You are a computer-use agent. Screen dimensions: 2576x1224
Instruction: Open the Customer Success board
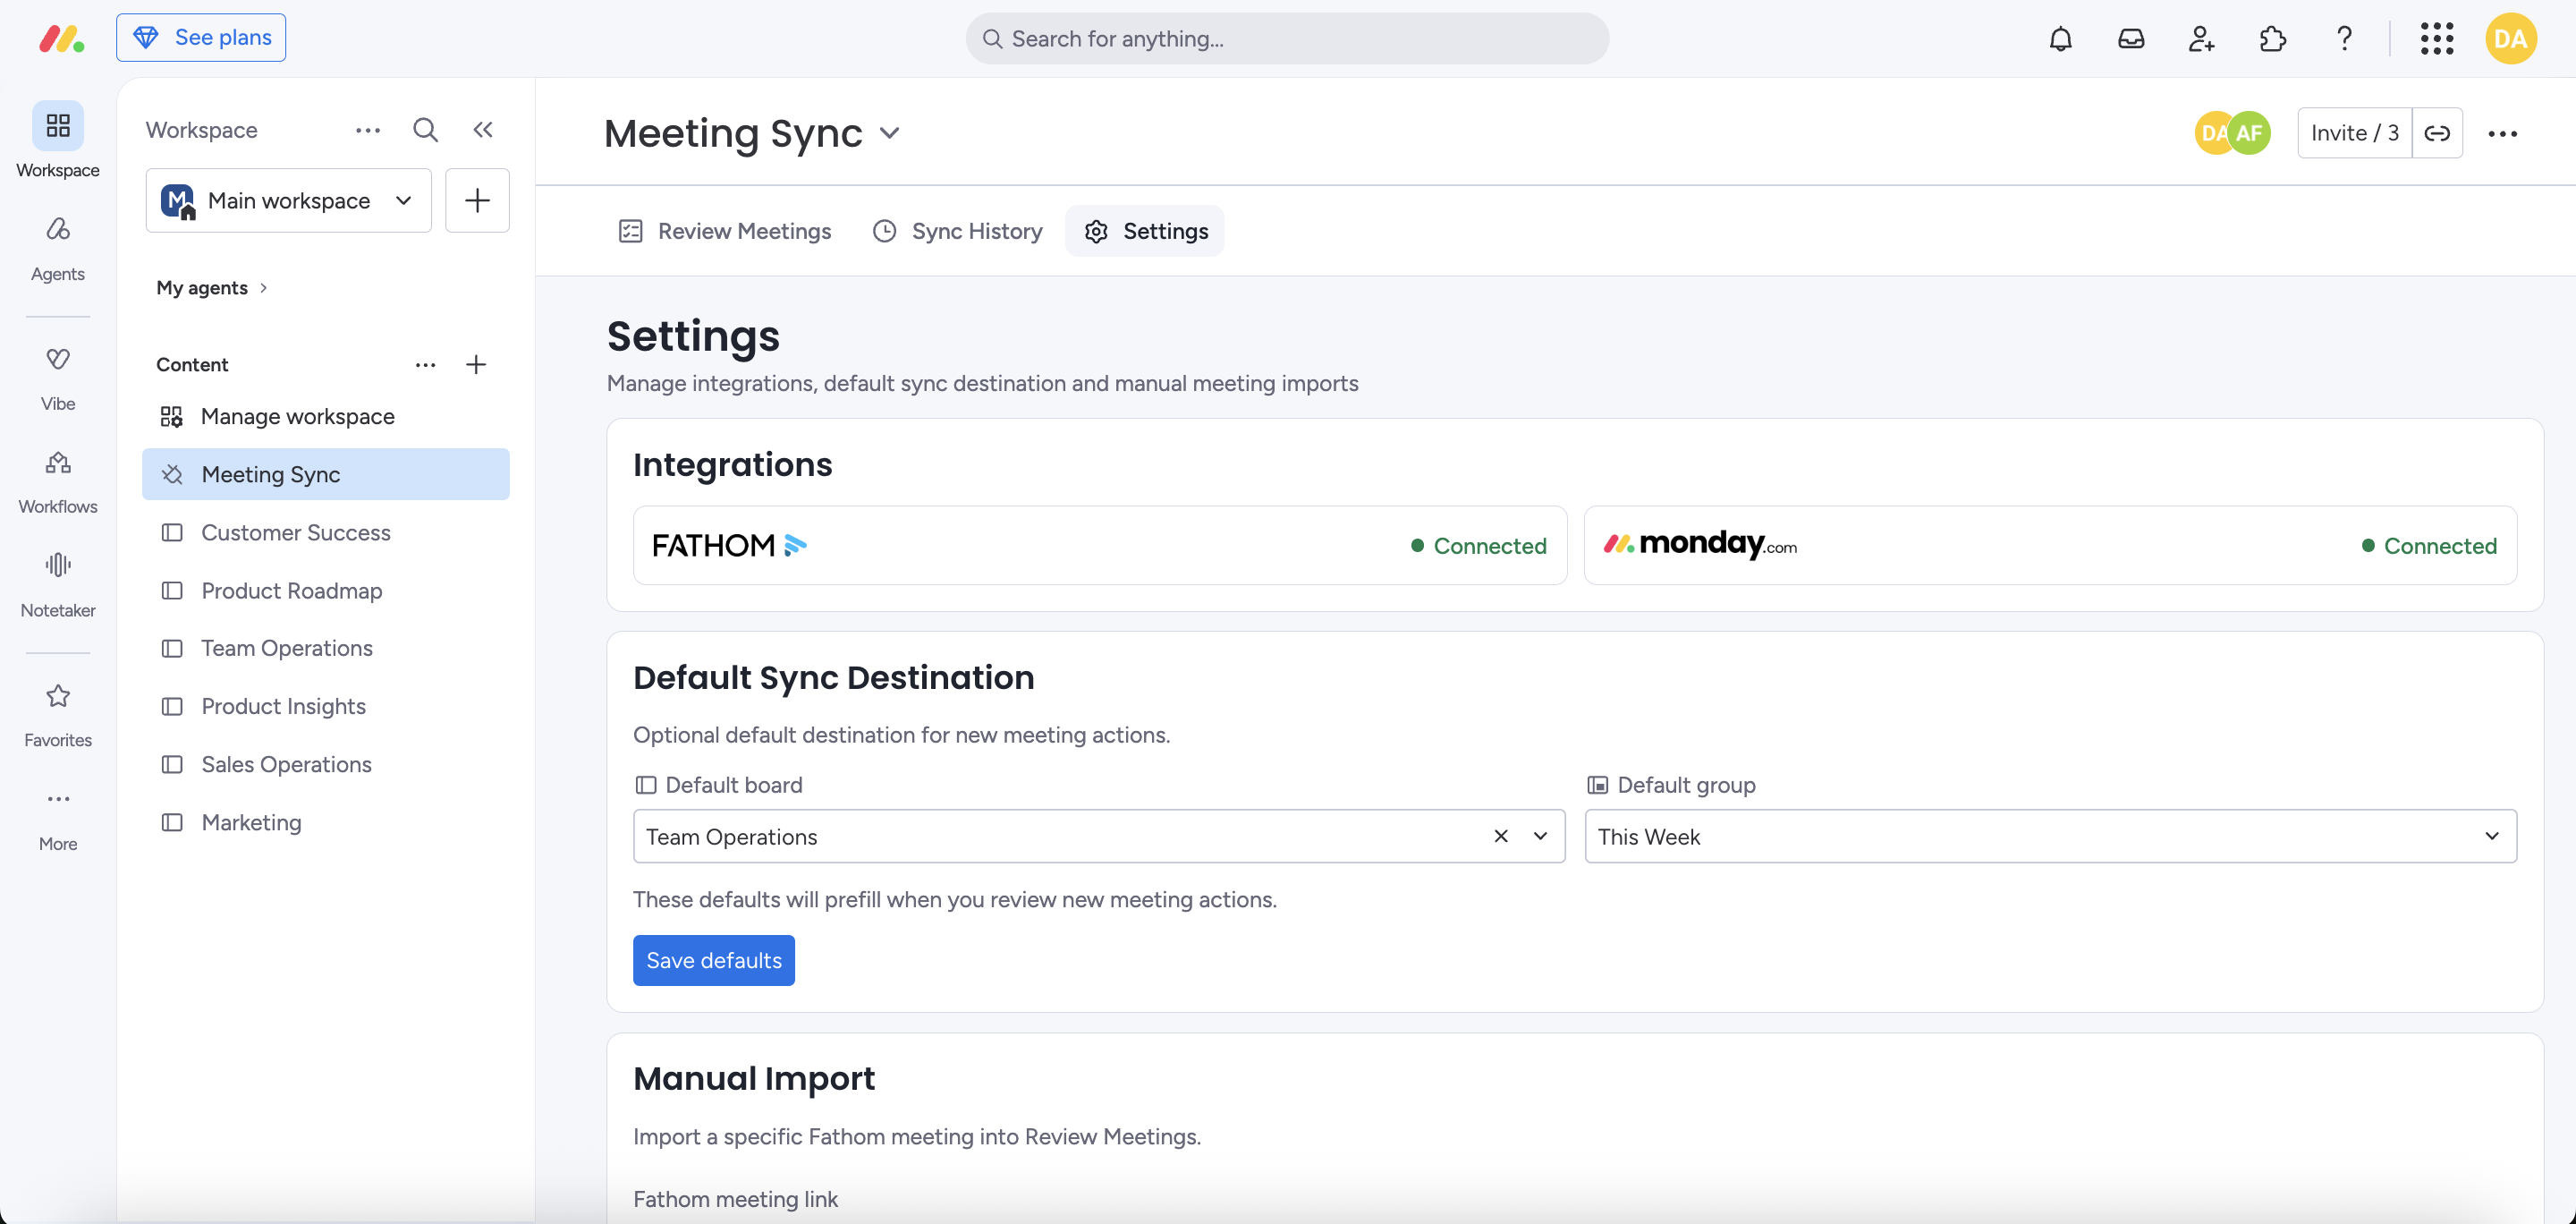coord(326,533)
